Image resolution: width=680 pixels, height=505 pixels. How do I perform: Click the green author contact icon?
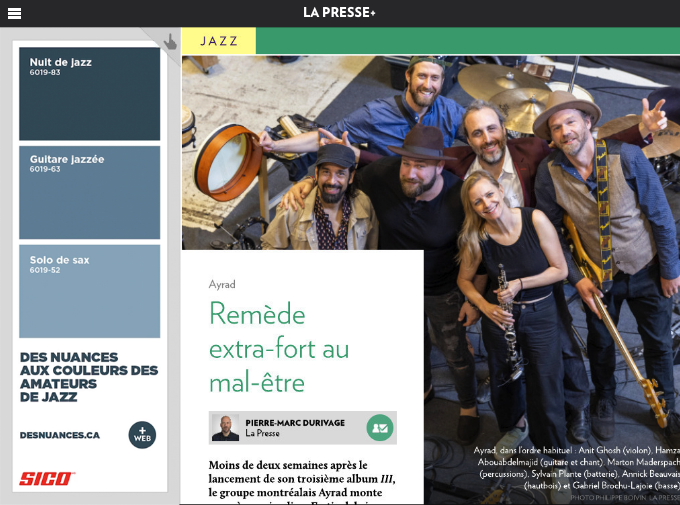380,428
